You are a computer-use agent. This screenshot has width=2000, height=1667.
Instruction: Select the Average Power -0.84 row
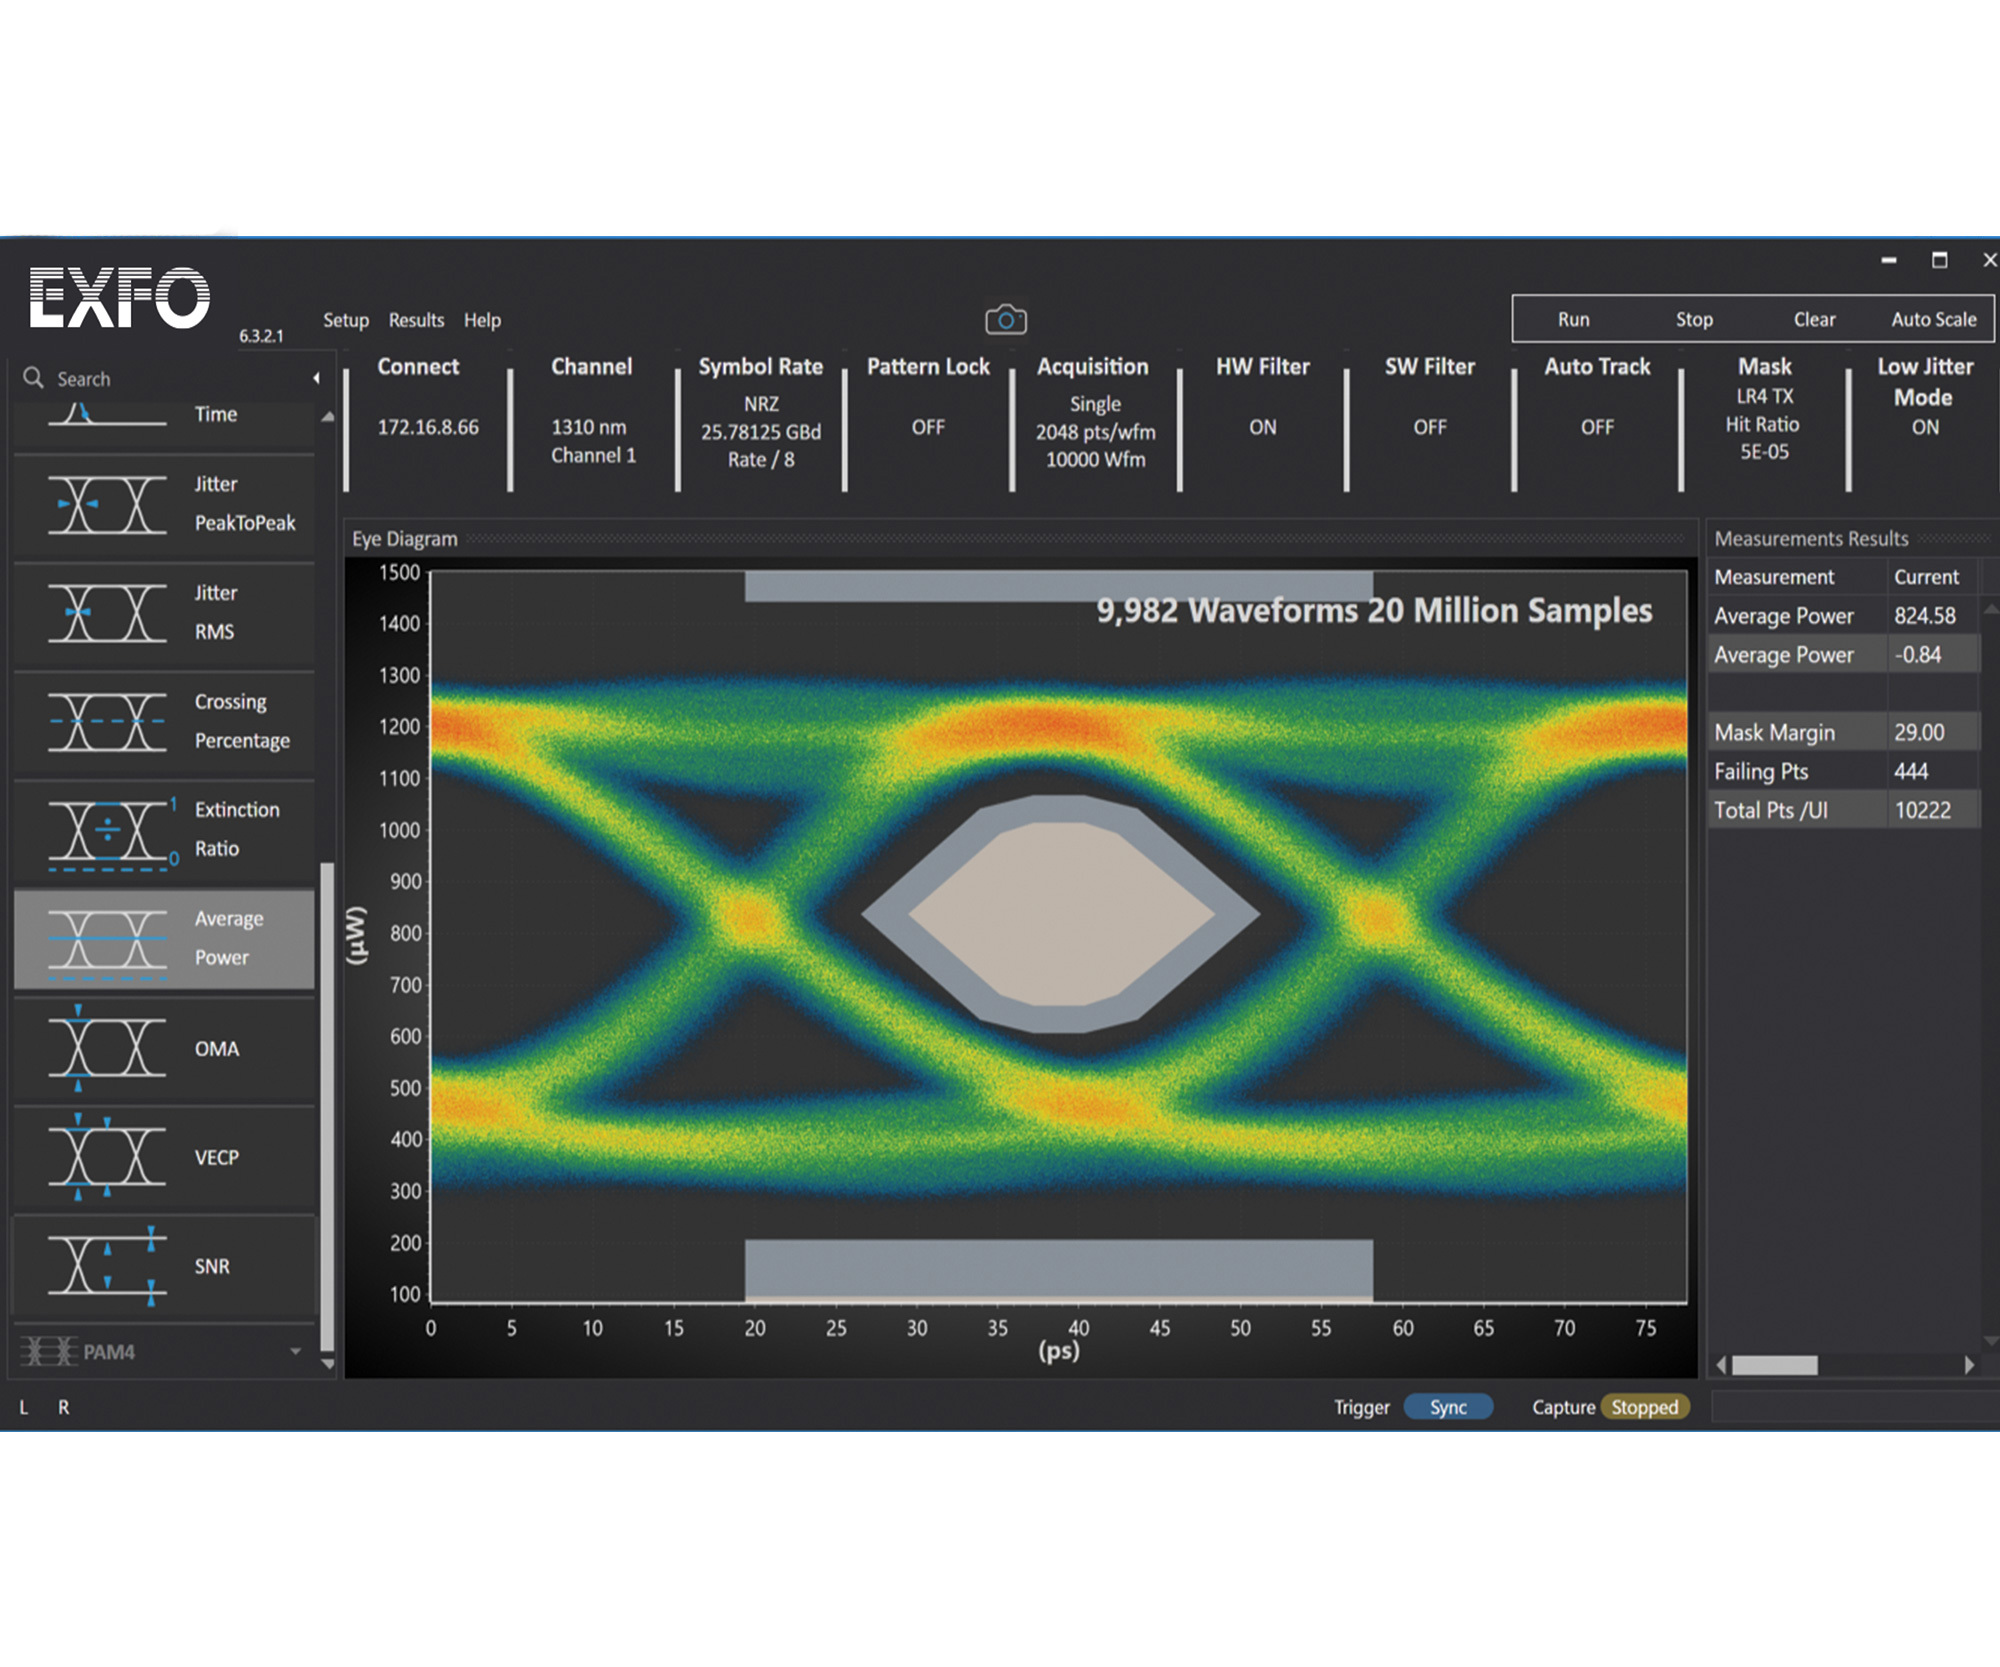coord(1842,654)
